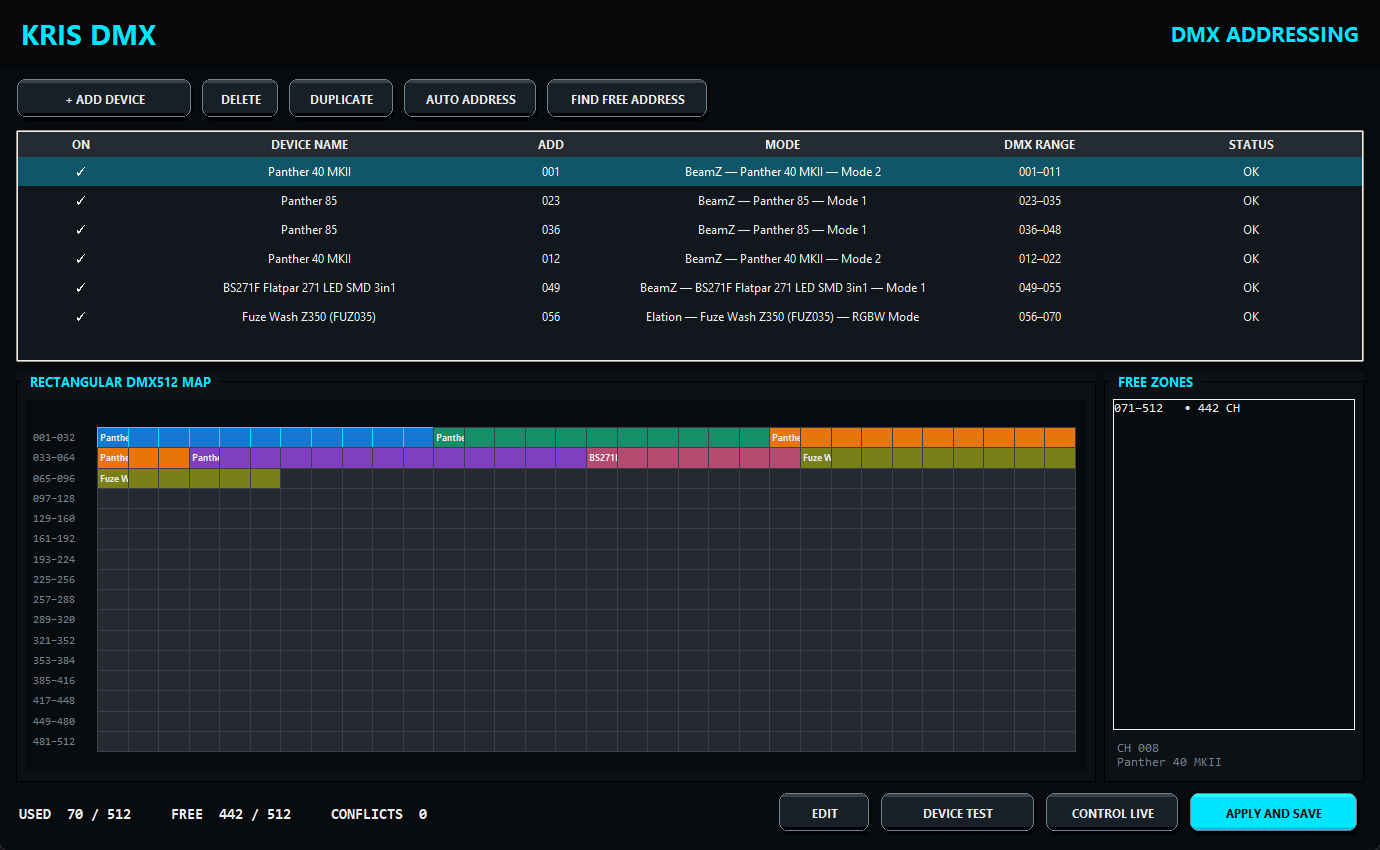Click DMX range 036–048
The height and width of the screenshot is (850, 1380).
[x=1040, y=230]
